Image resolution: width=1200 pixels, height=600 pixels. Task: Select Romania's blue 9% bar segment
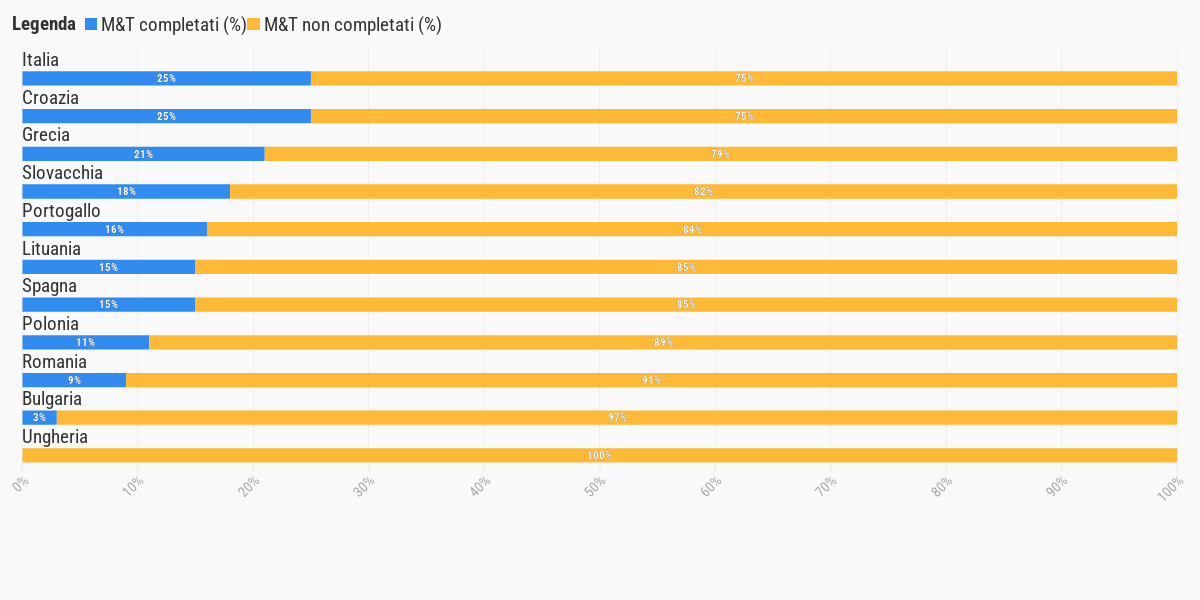pyautogui.click(x=74, y=380)
